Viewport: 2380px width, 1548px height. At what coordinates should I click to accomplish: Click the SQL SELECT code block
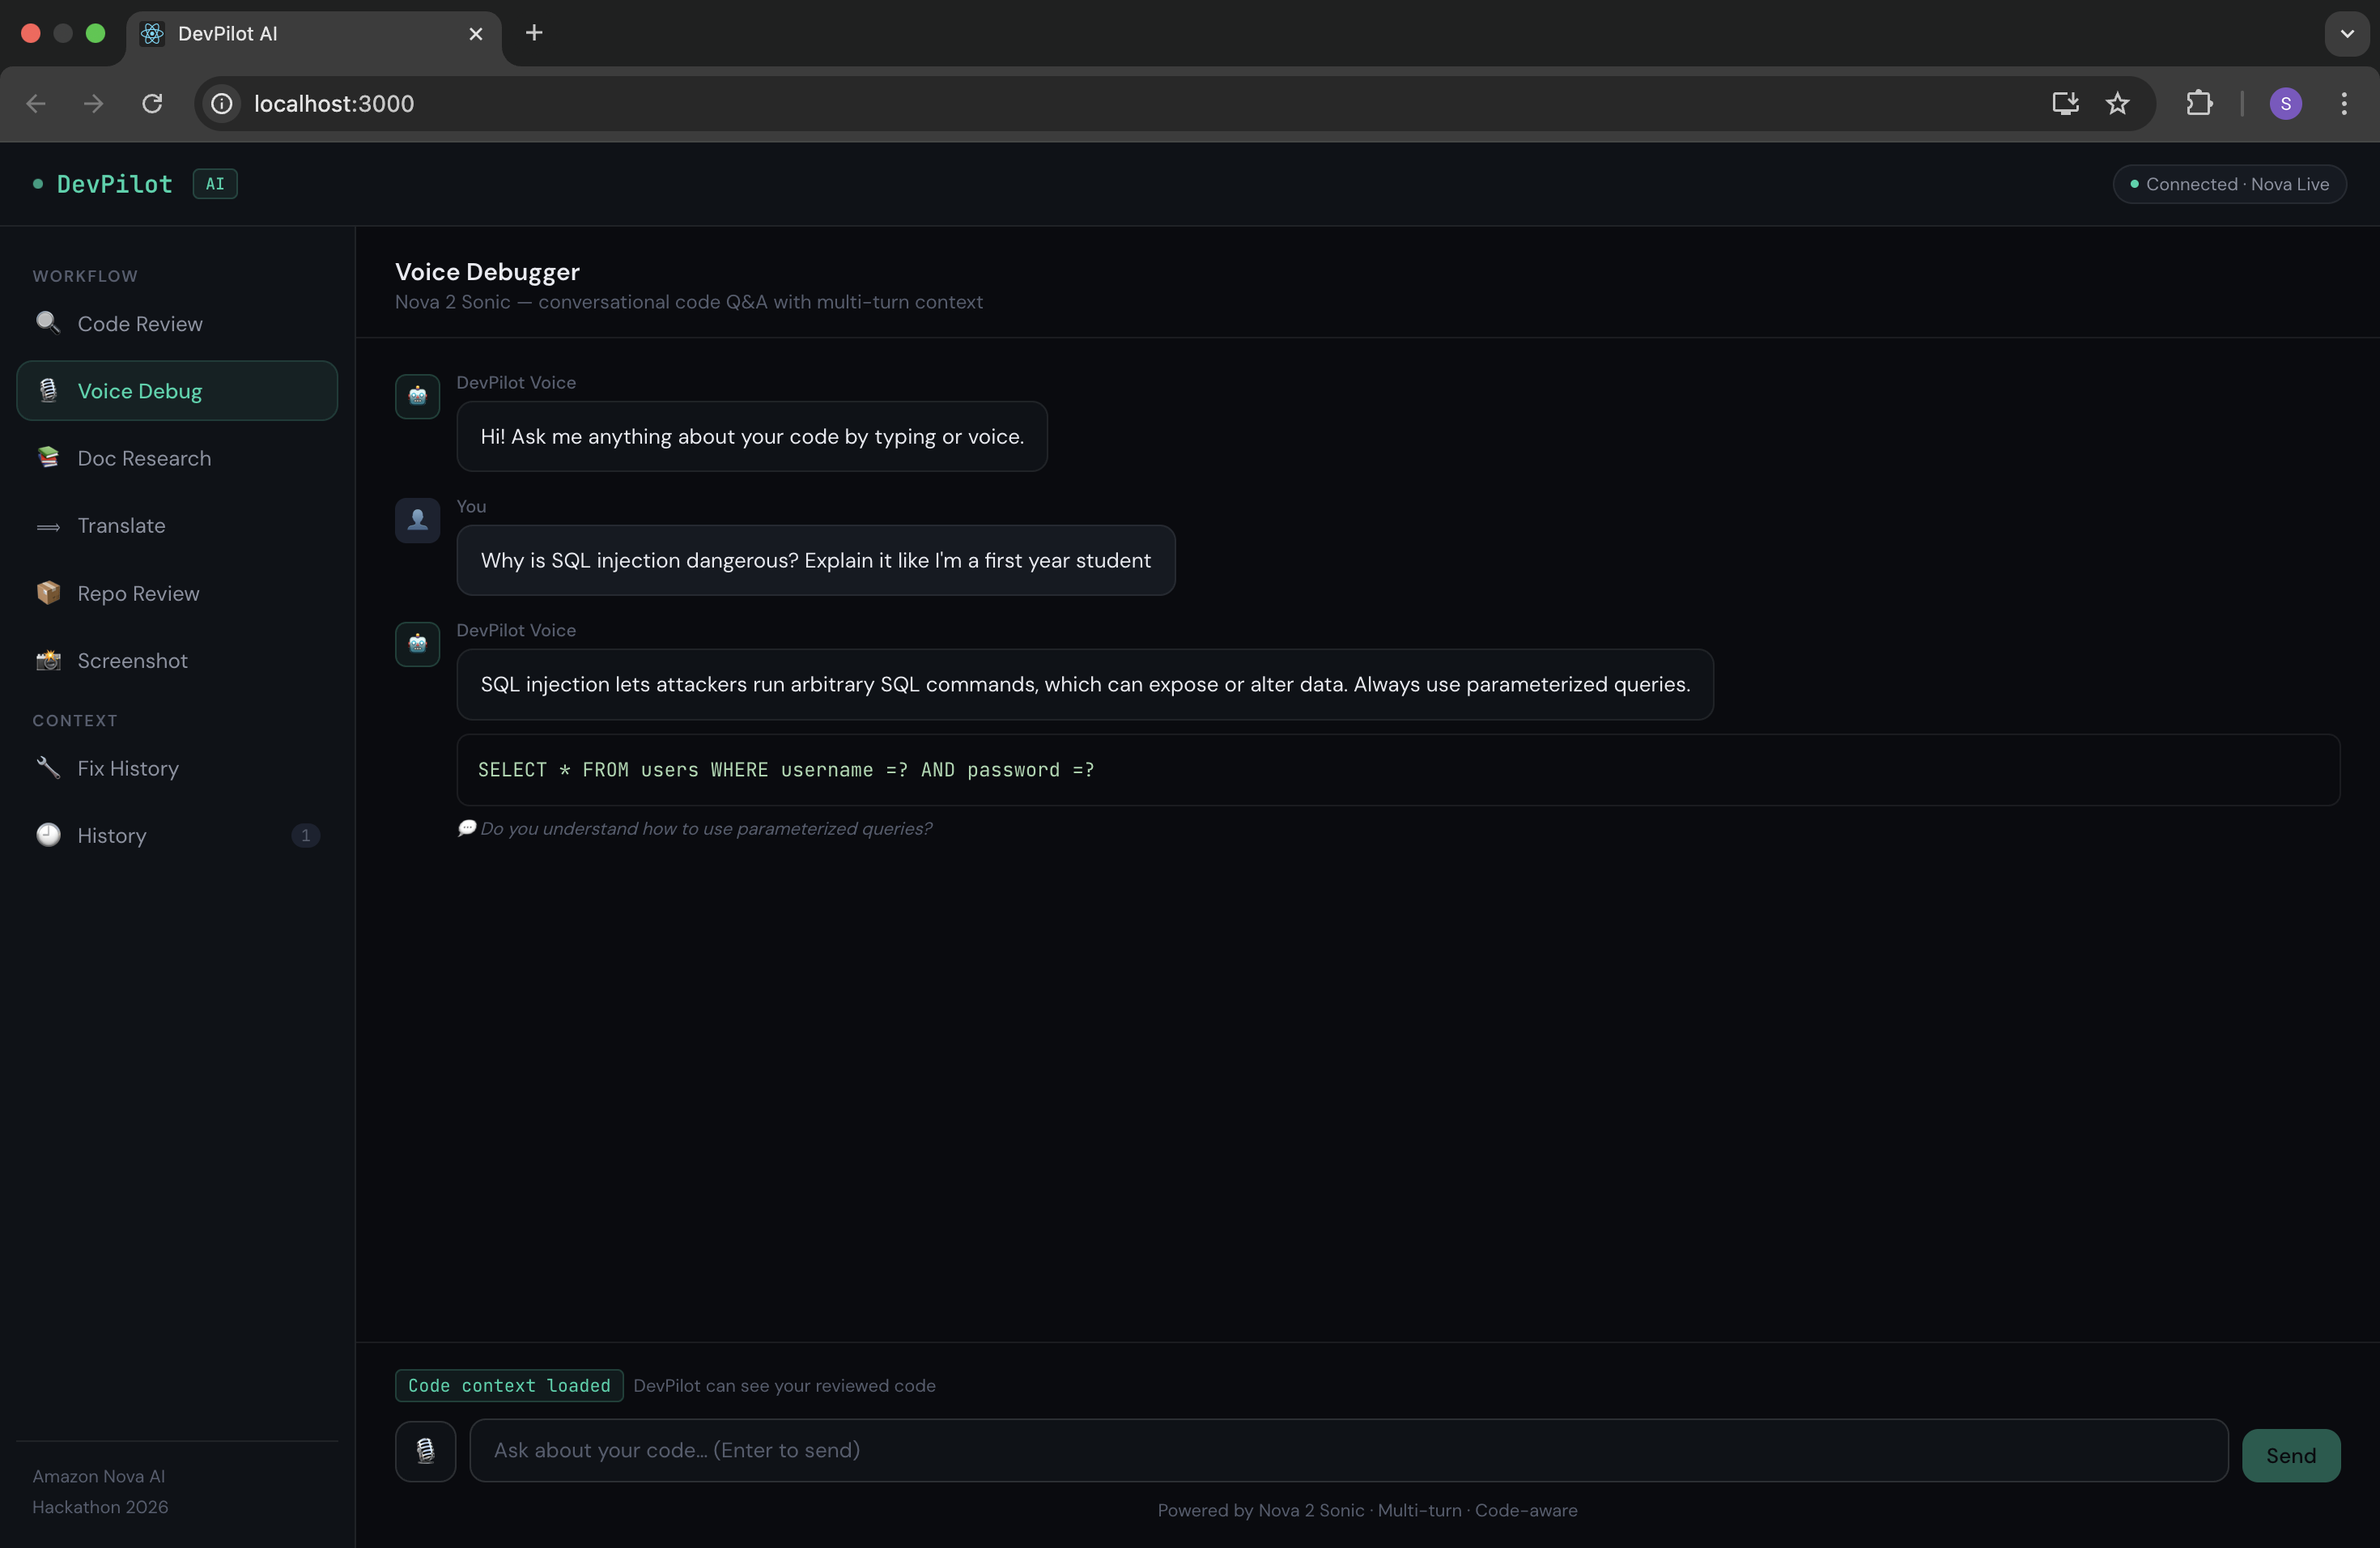pyautogui.click(x=1397, y=770)
